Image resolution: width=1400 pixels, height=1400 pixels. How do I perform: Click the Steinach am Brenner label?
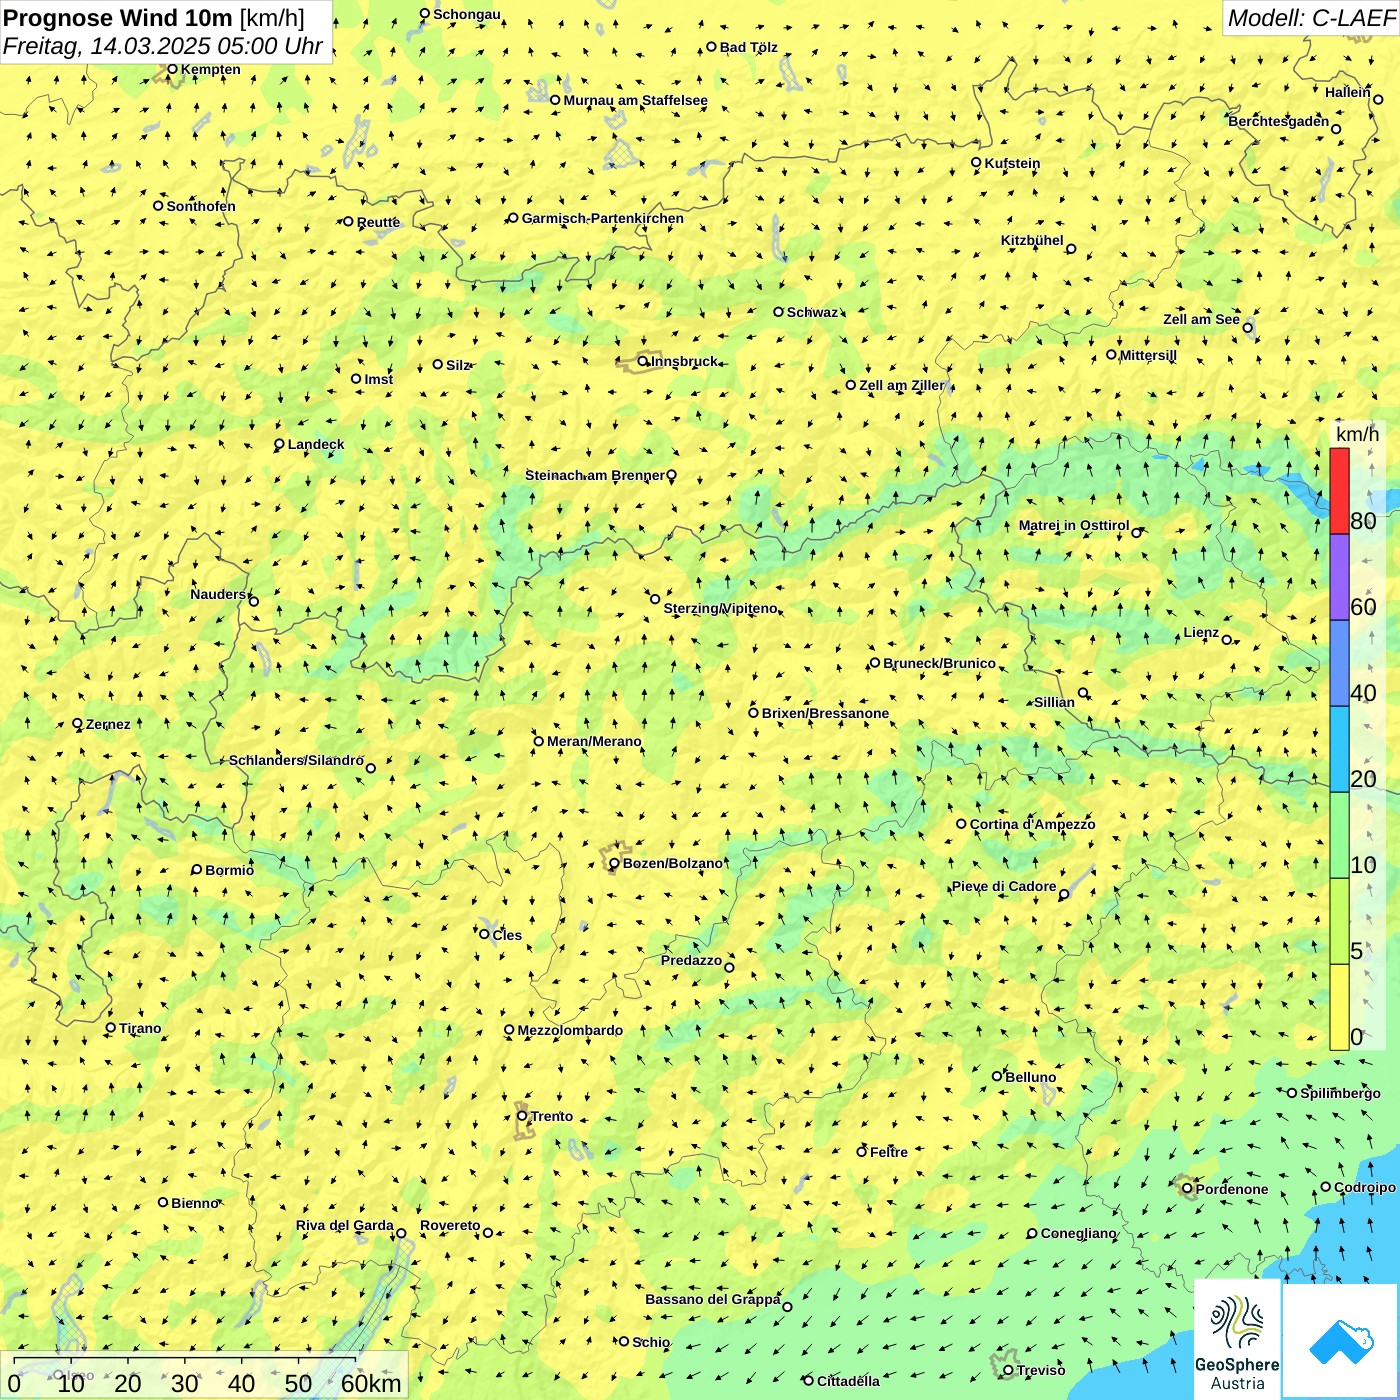594,475
